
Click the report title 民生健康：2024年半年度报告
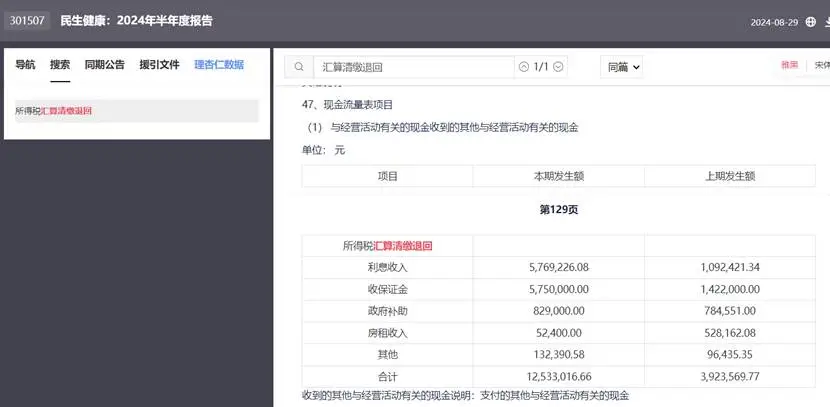click(137, 21)
